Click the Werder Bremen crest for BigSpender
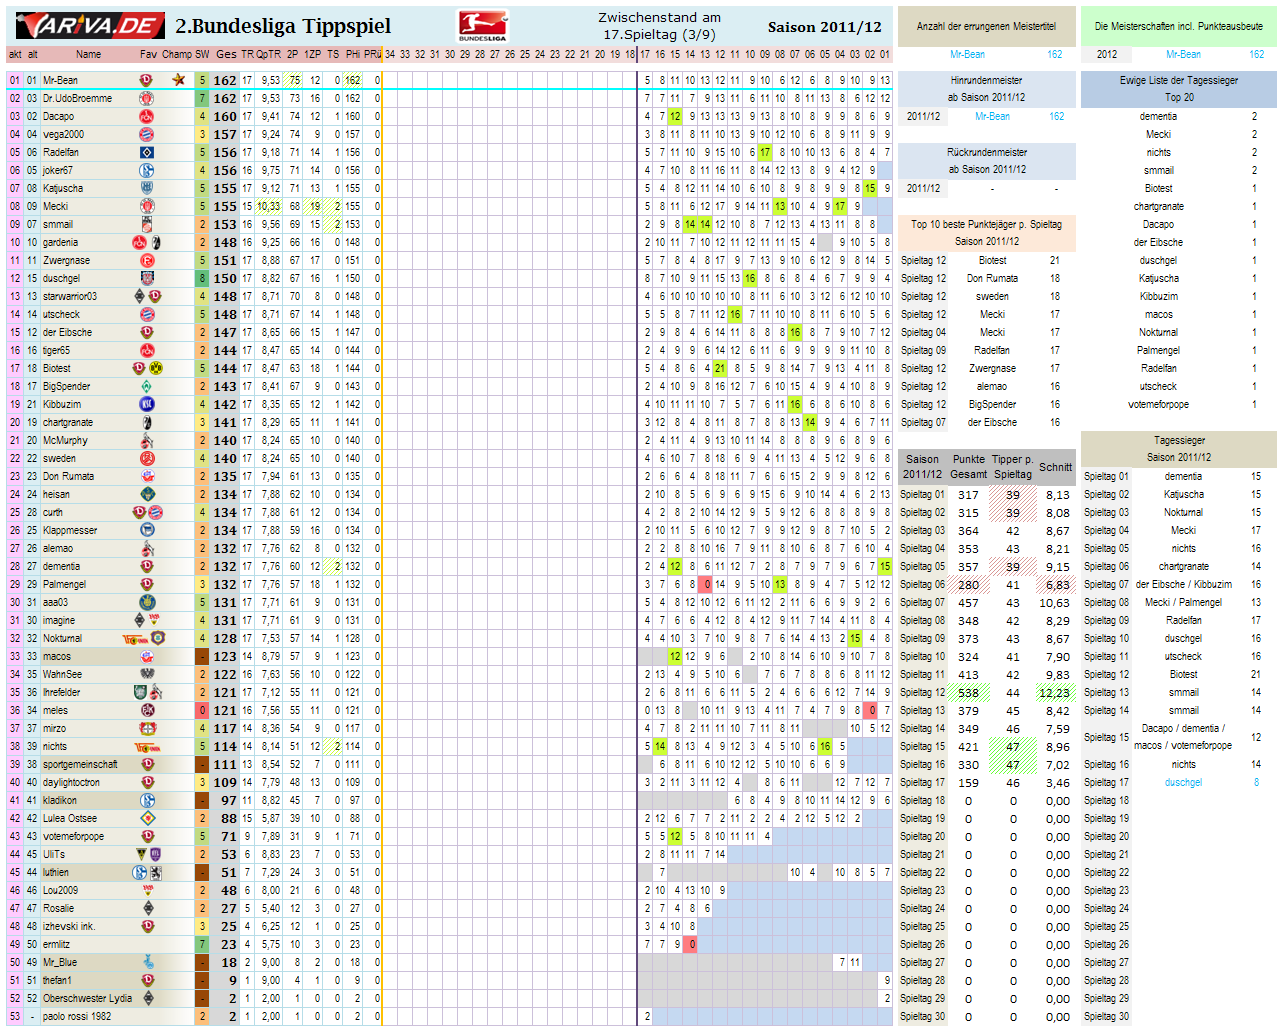The image size is (1283, 1032). [146, 386]
